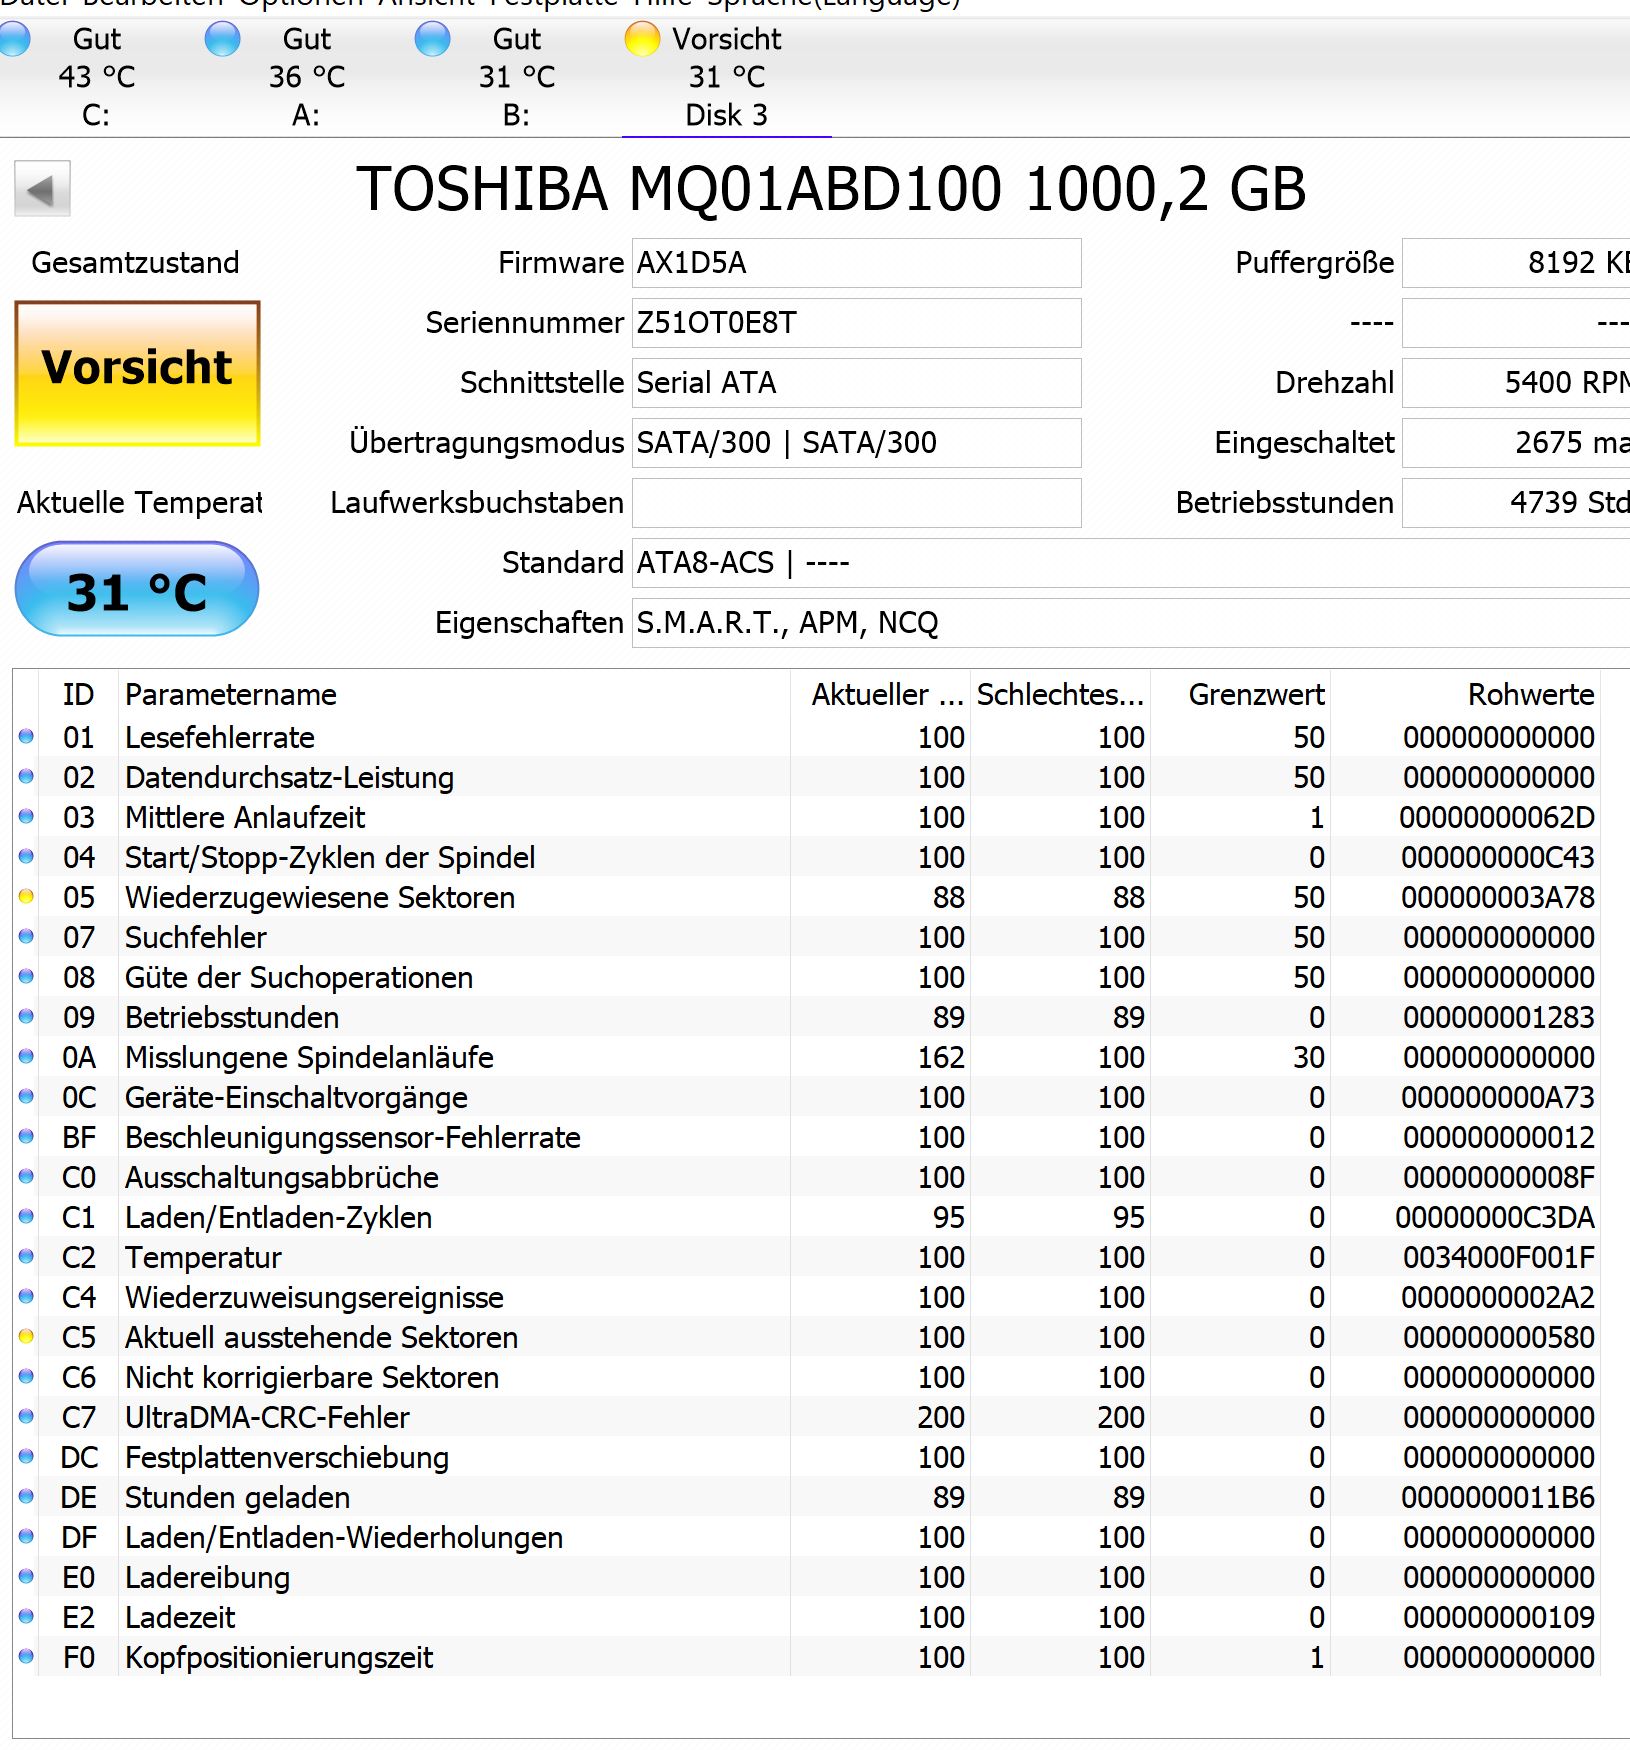
Task: Click the blue status dot for UltraDMA-CRC-Fehler
Action: coord(26,1416)
